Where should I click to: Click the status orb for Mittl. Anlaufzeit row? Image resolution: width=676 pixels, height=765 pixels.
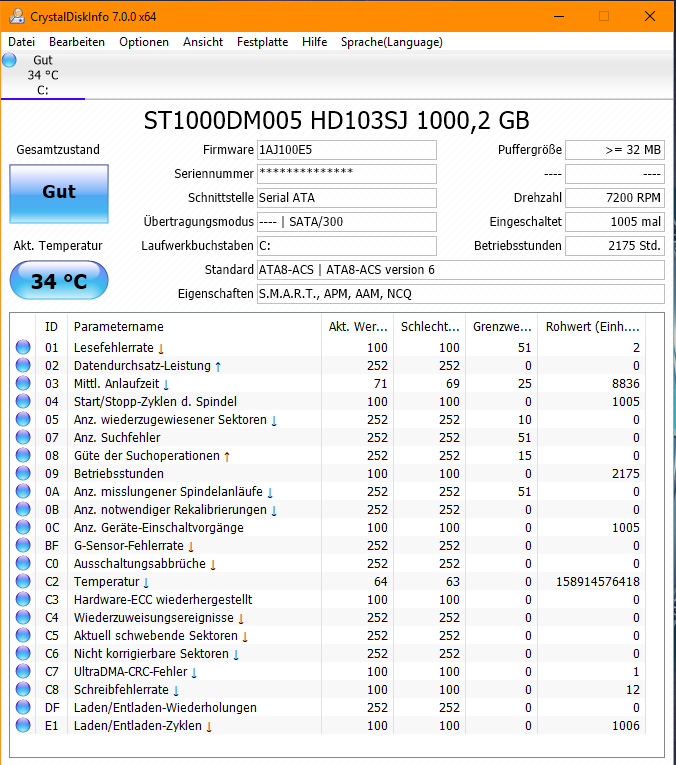click(23, 383)
